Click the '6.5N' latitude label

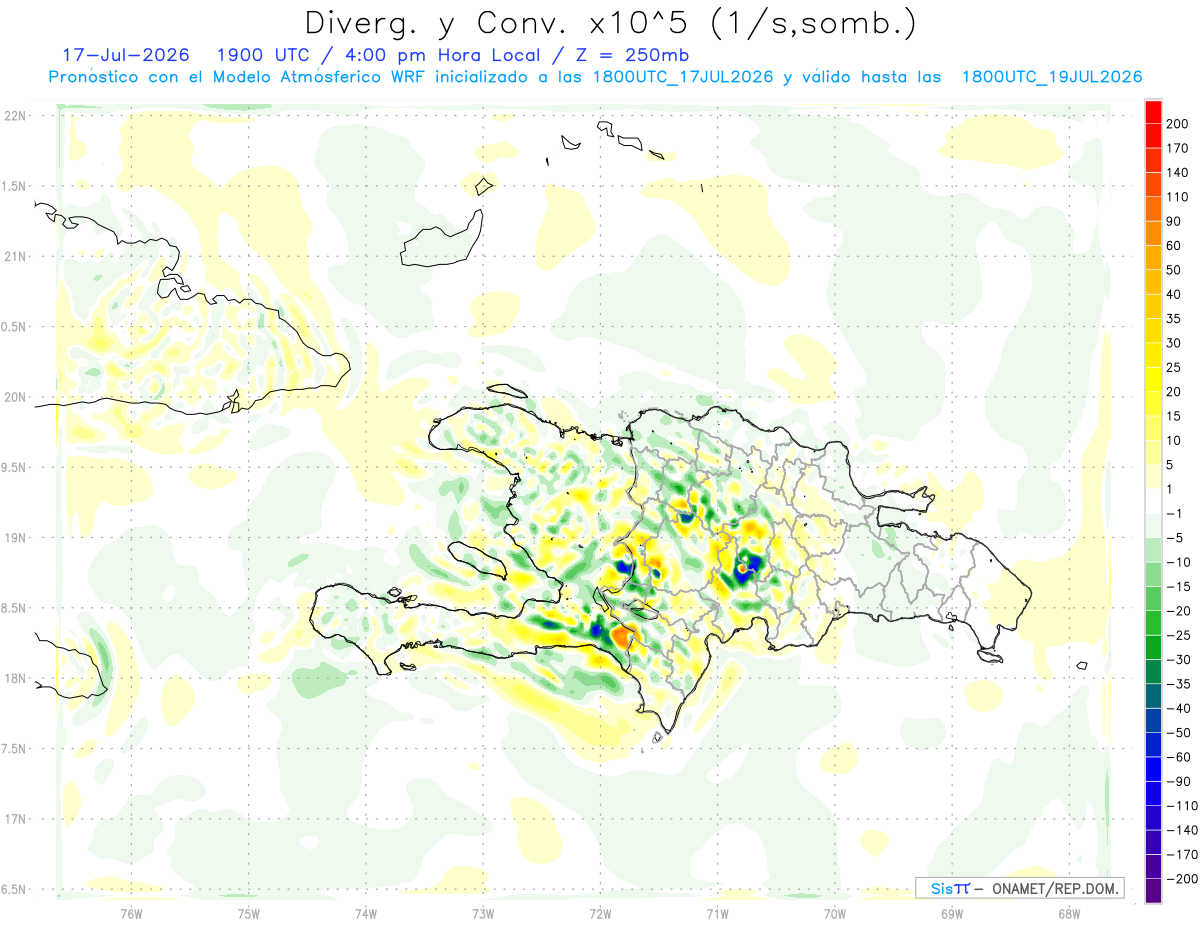[x=15, y=890]
